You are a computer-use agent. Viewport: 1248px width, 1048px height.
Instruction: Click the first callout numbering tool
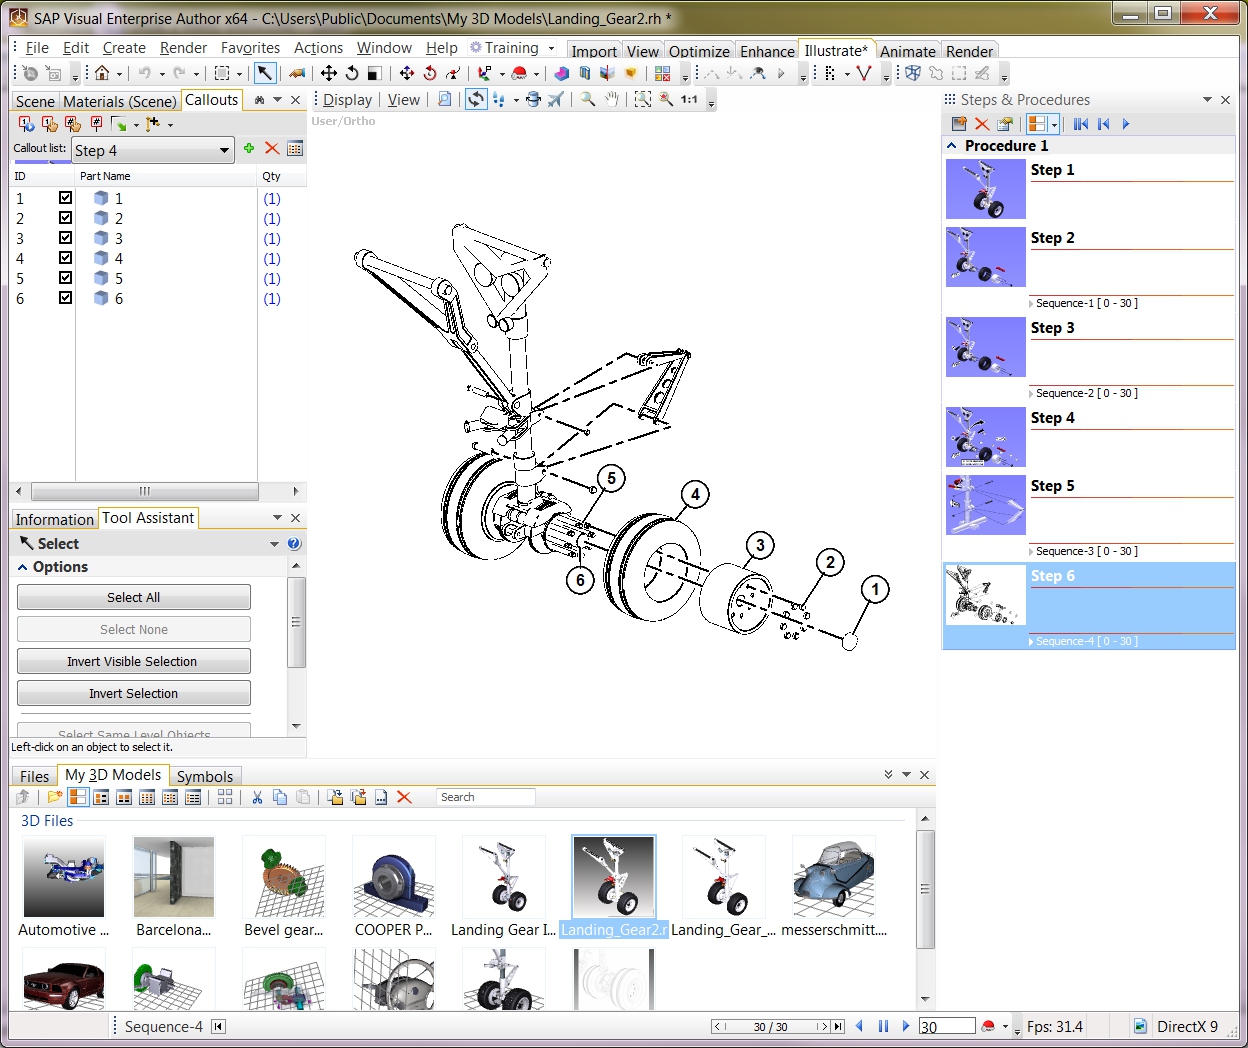click(26, 124)
